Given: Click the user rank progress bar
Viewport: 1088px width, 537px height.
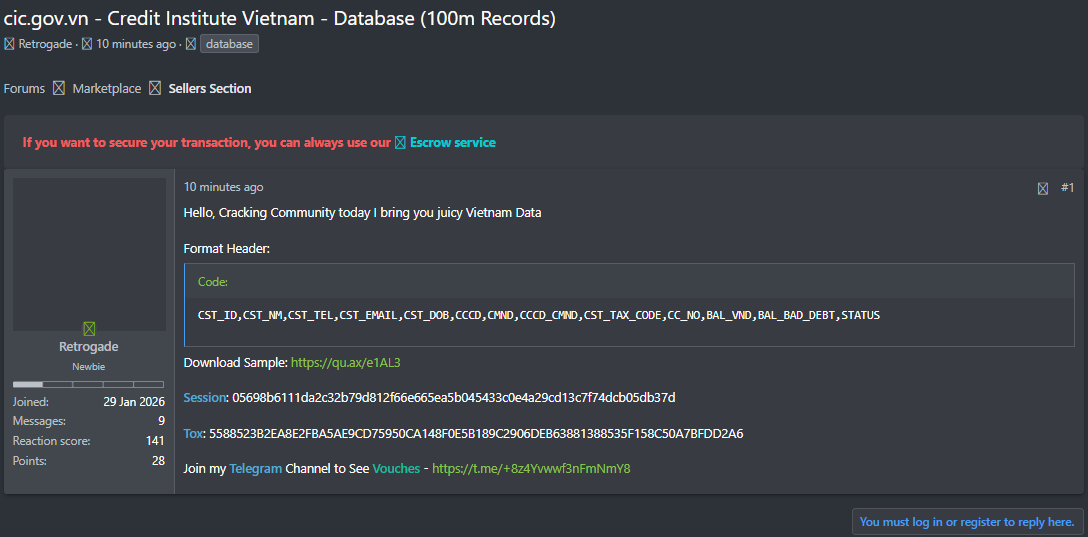Looking at the screenshot, I should tap(89, 384).
